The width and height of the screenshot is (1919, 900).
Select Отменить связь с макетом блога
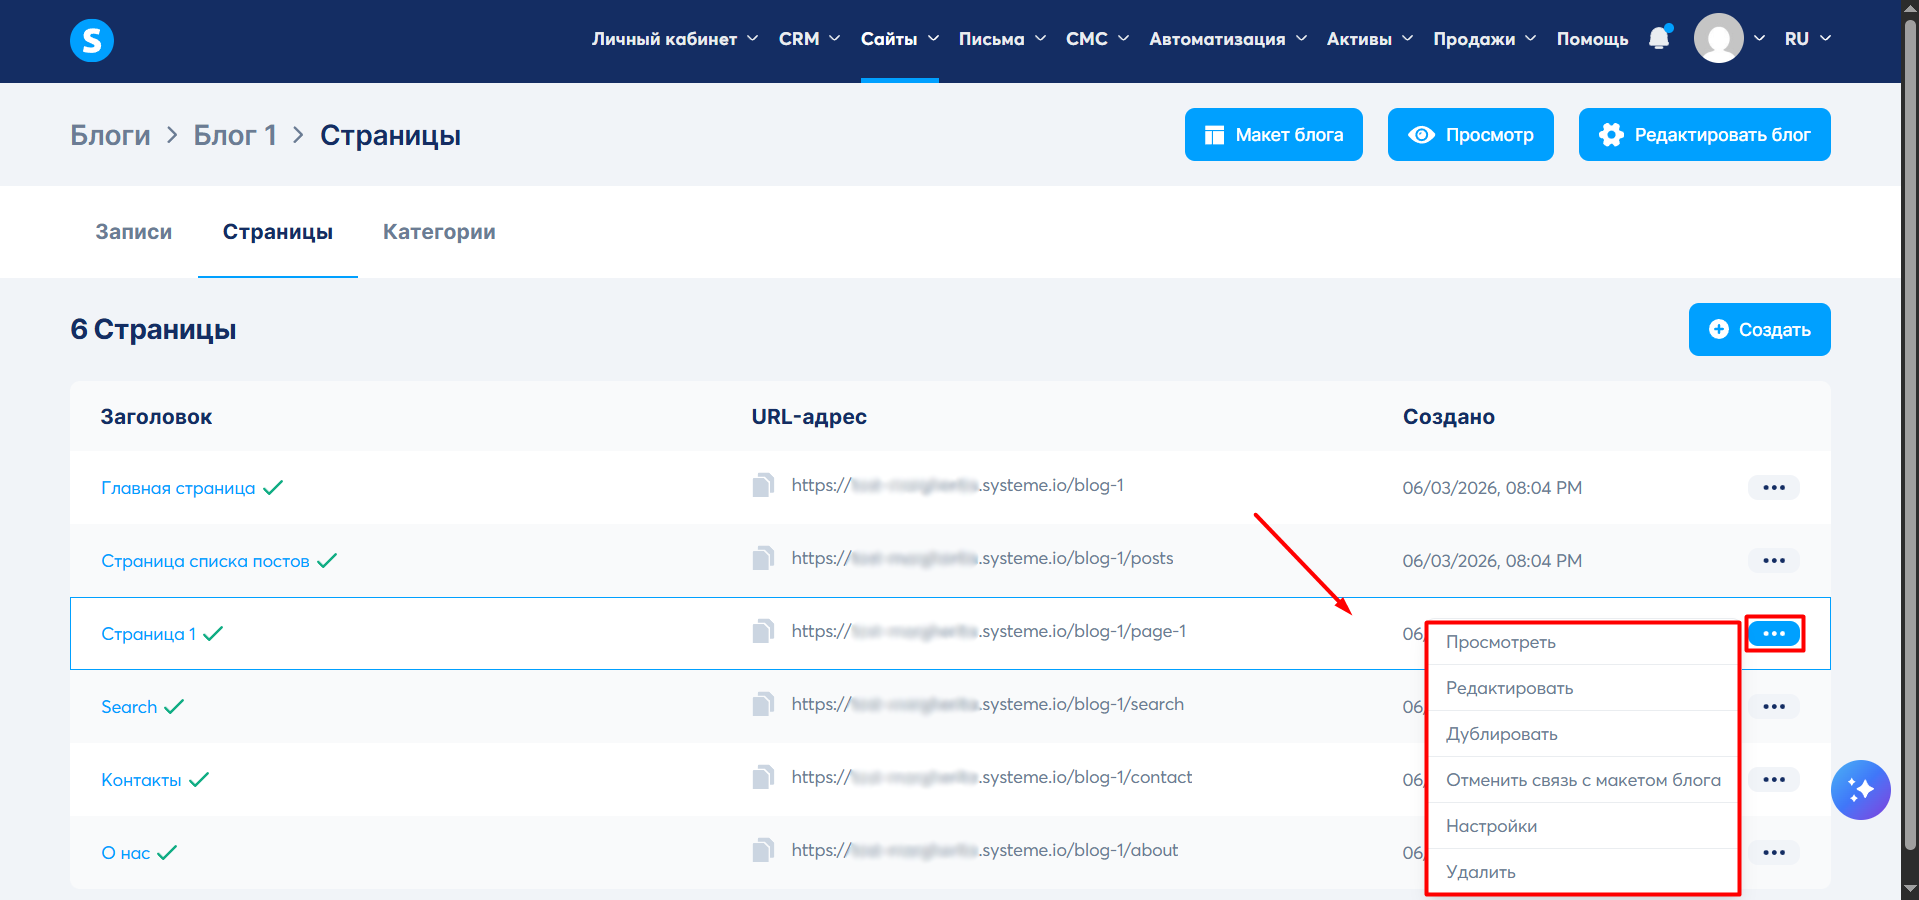tap(1582, 780)
